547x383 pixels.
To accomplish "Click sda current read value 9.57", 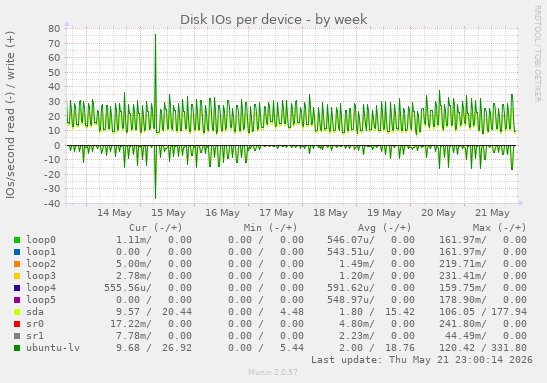I will coord(128,312).
